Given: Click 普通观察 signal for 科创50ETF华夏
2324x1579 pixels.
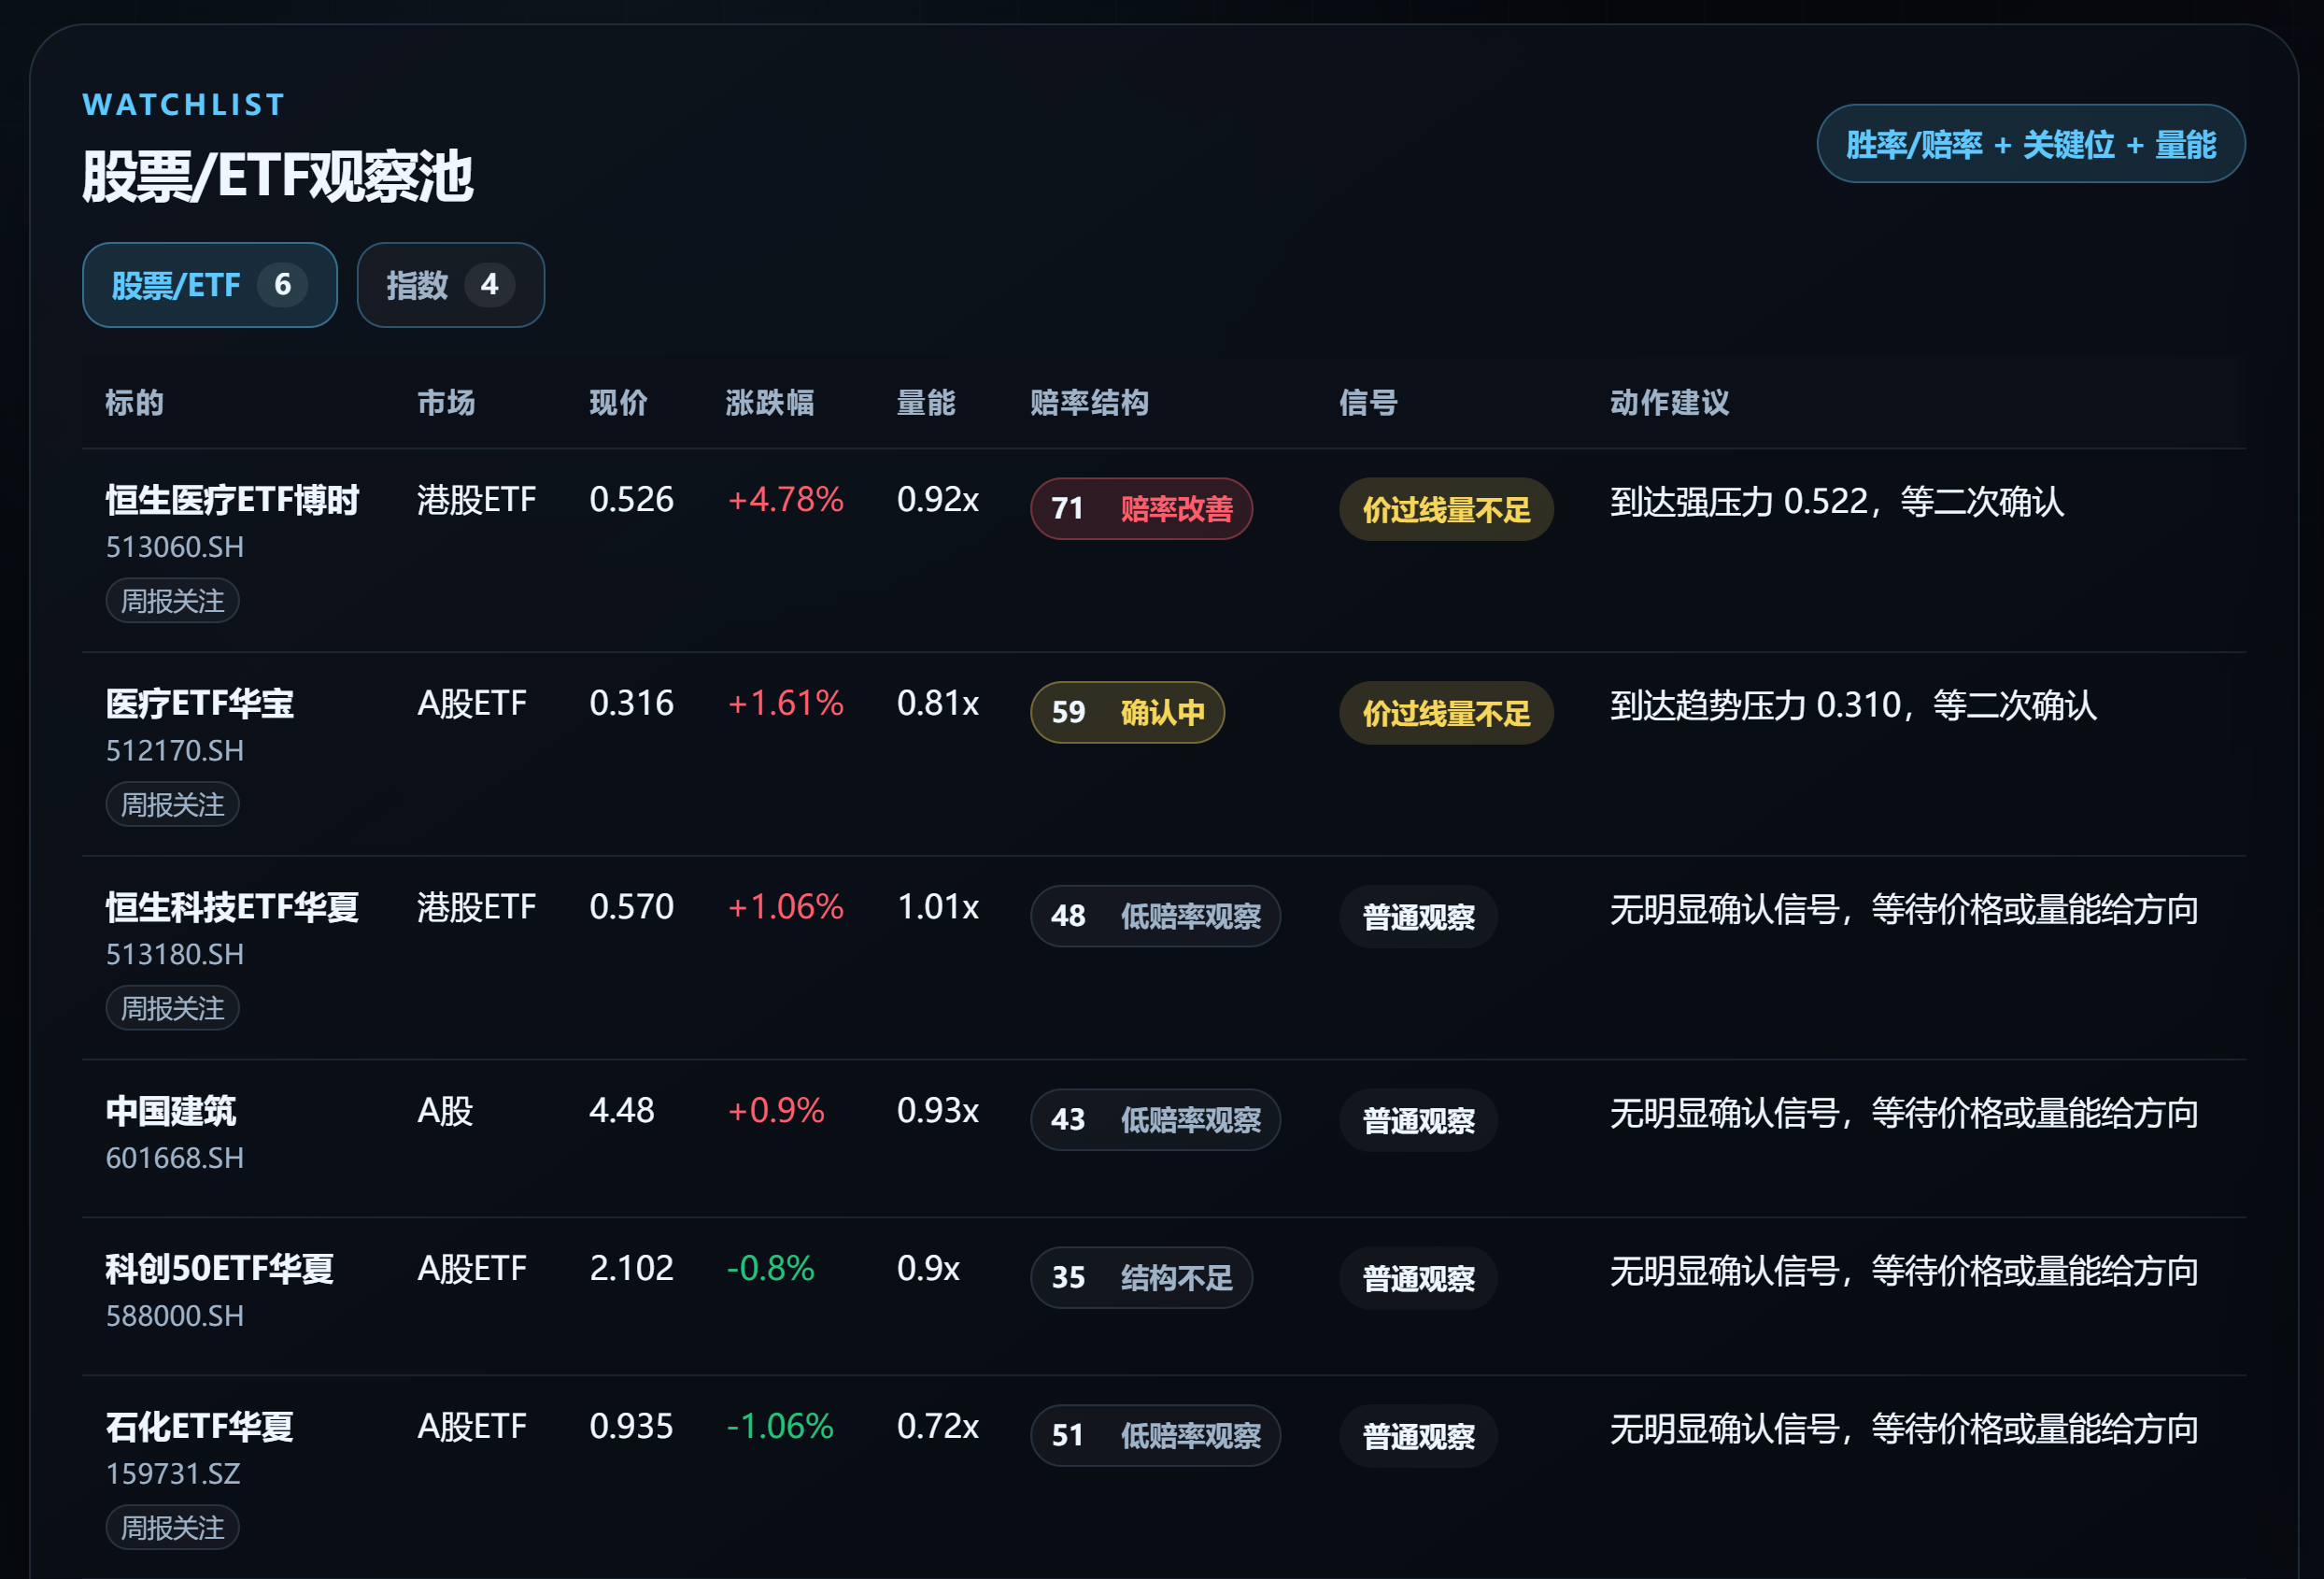Looking at the screenshot, I should tap(1418, 1278).
